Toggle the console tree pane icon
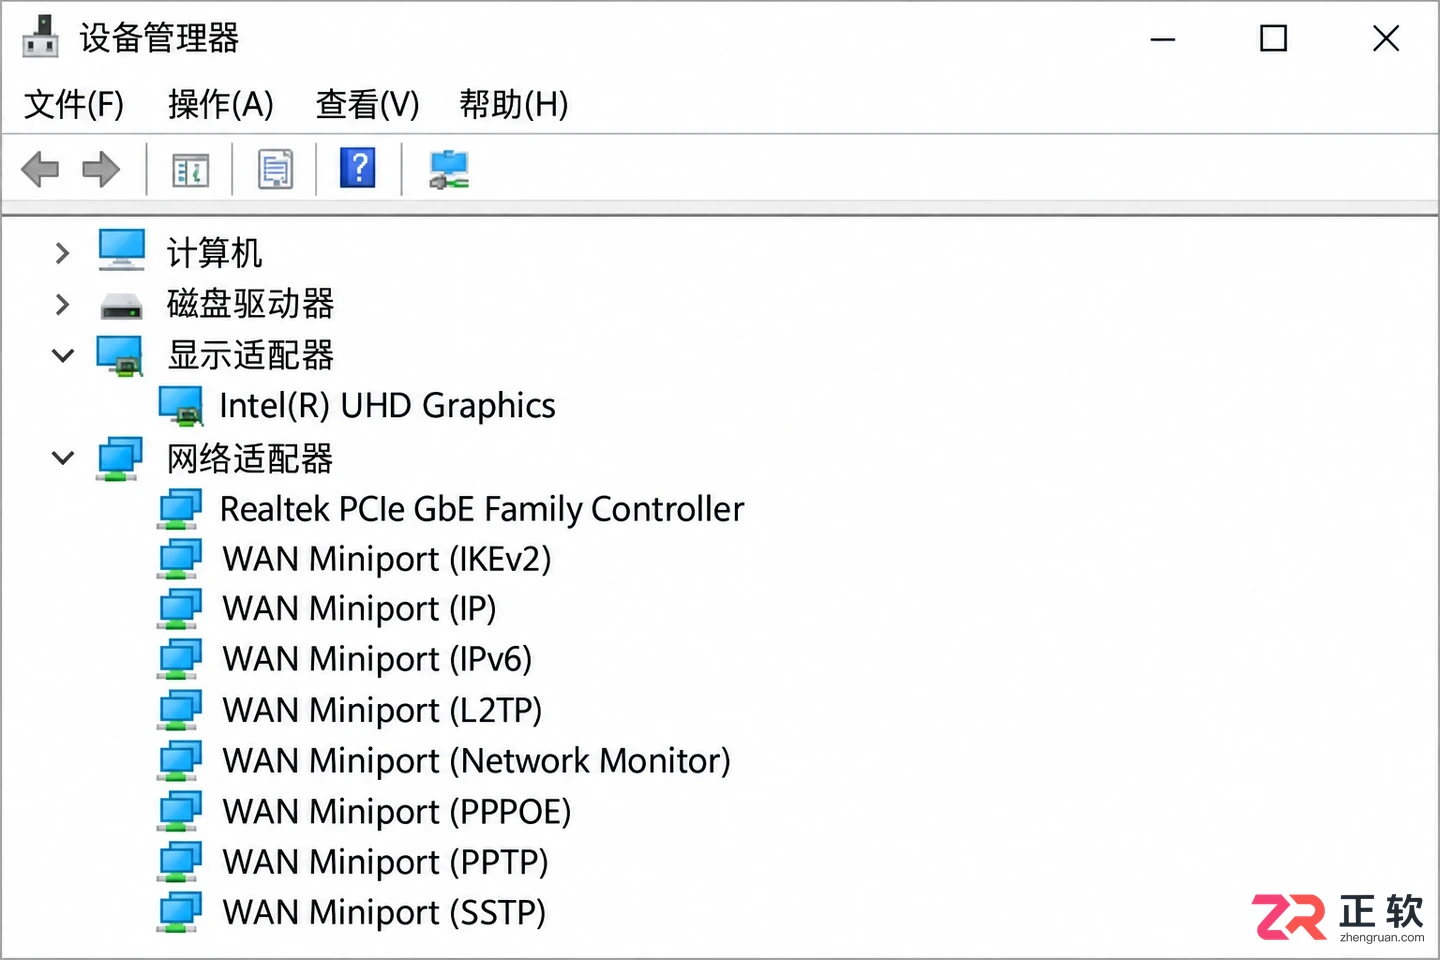 click(190, 169)
